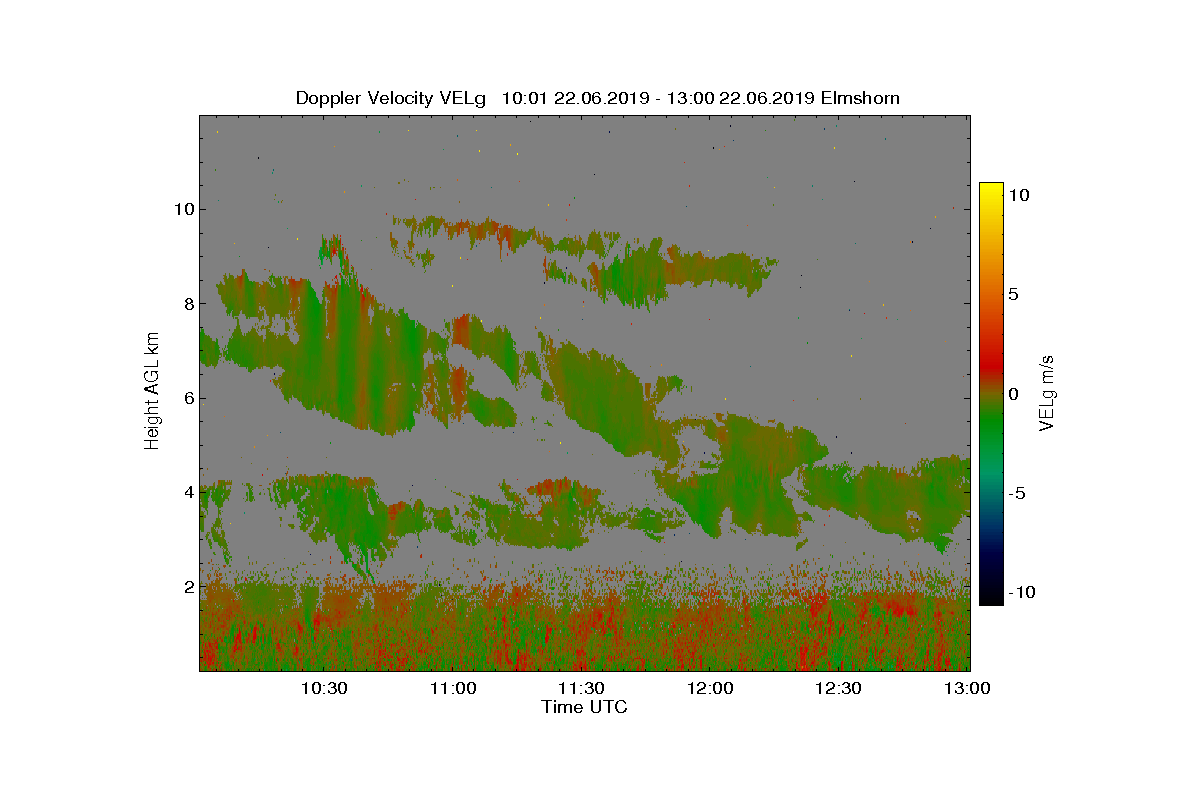Image resolution: width=1200 pixels, height=800 pixels.
Task: Click the colorbar tick value 0
Action: tap(1013, 394)
